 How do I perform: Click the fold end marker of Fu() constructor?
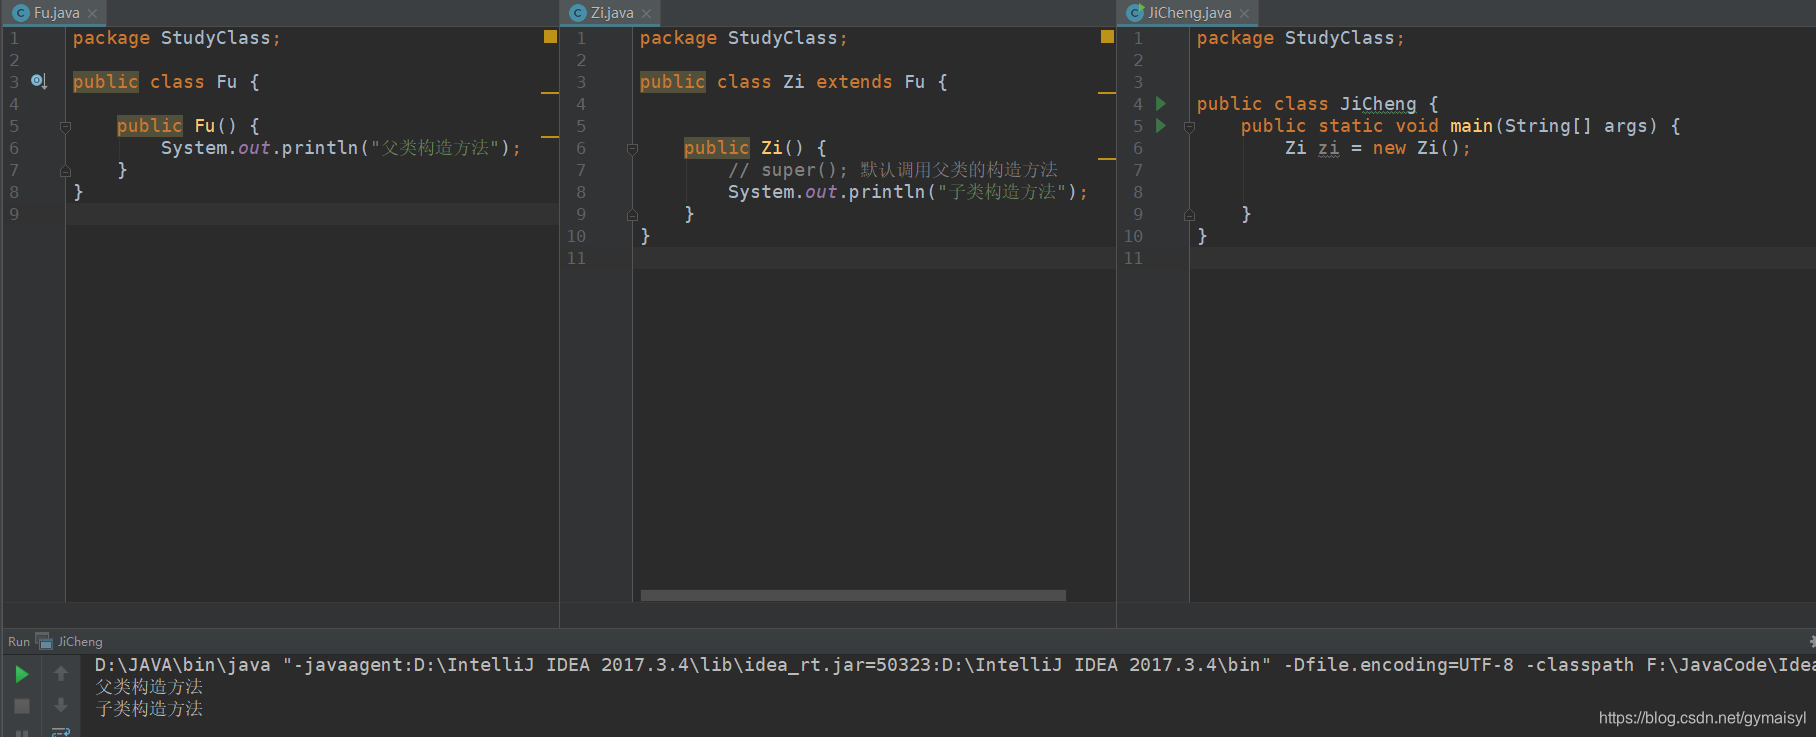pyautogui.click(x=65, y=171)
